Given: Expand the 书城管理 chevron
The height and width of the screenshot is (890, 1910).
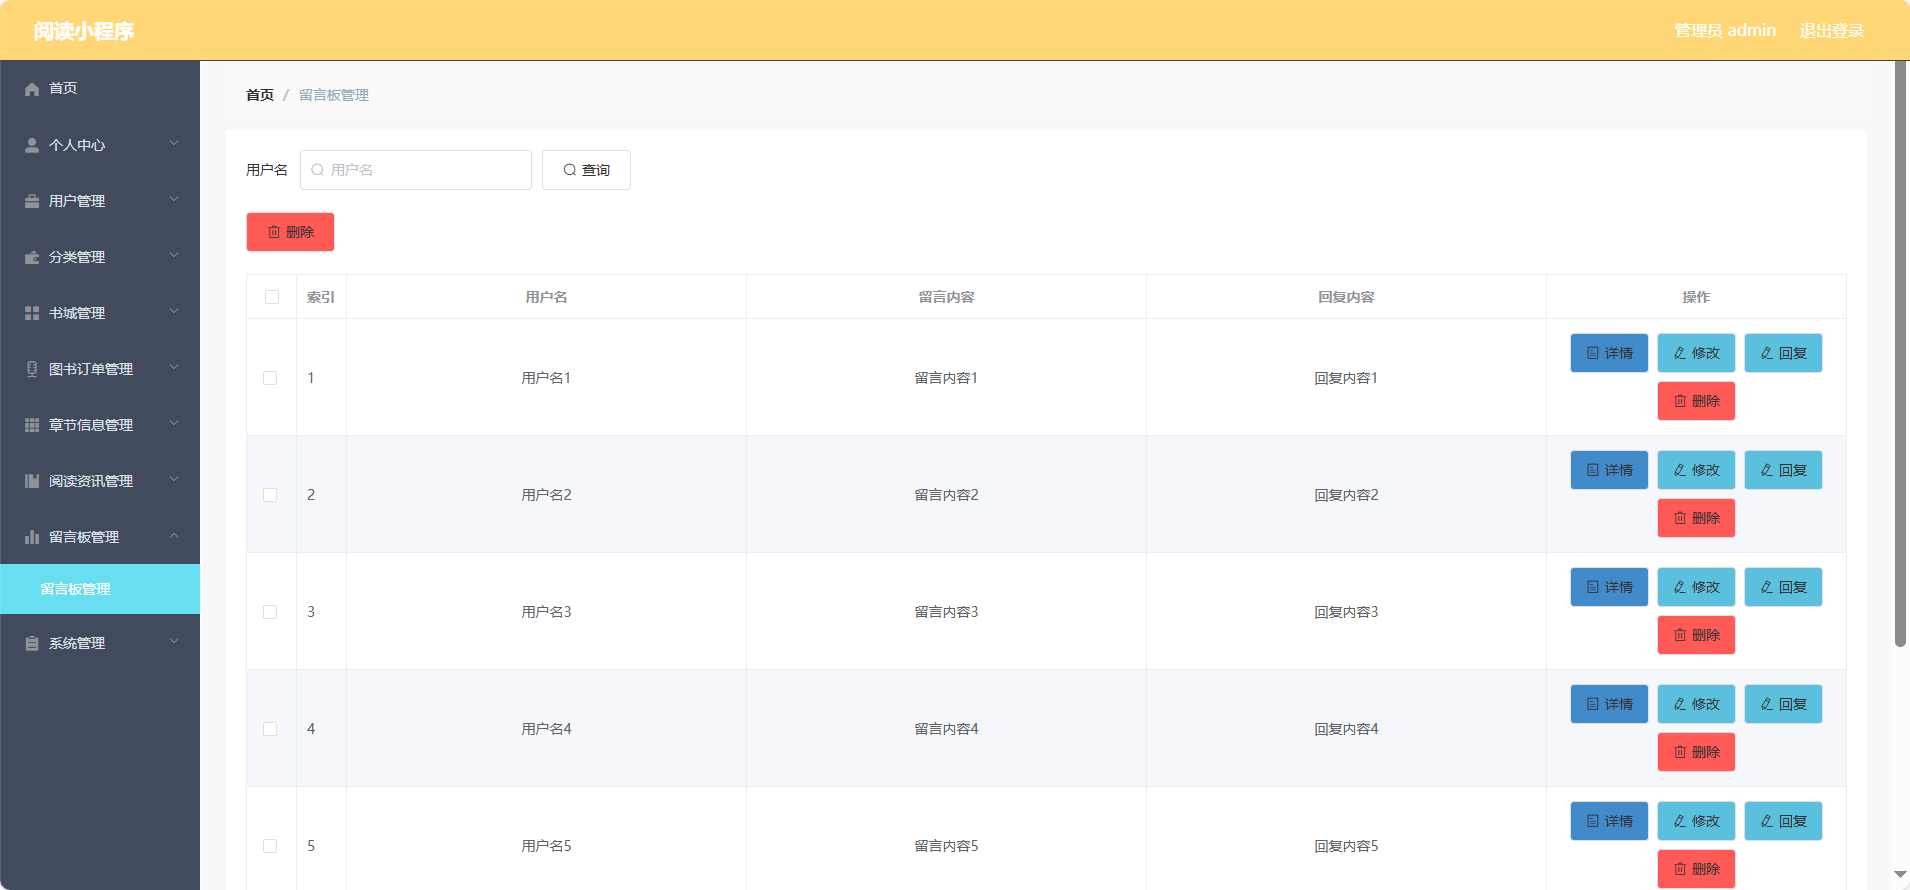Looking at the screenshot, I should 174,312.
